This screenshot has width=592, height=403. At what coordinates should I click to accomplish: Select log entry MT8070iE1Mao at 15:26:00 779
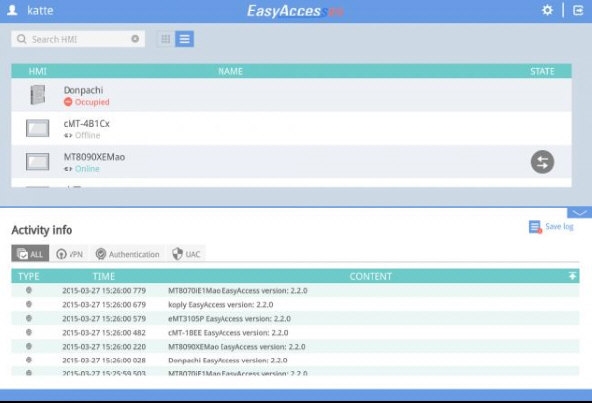(x=295, y=290)
